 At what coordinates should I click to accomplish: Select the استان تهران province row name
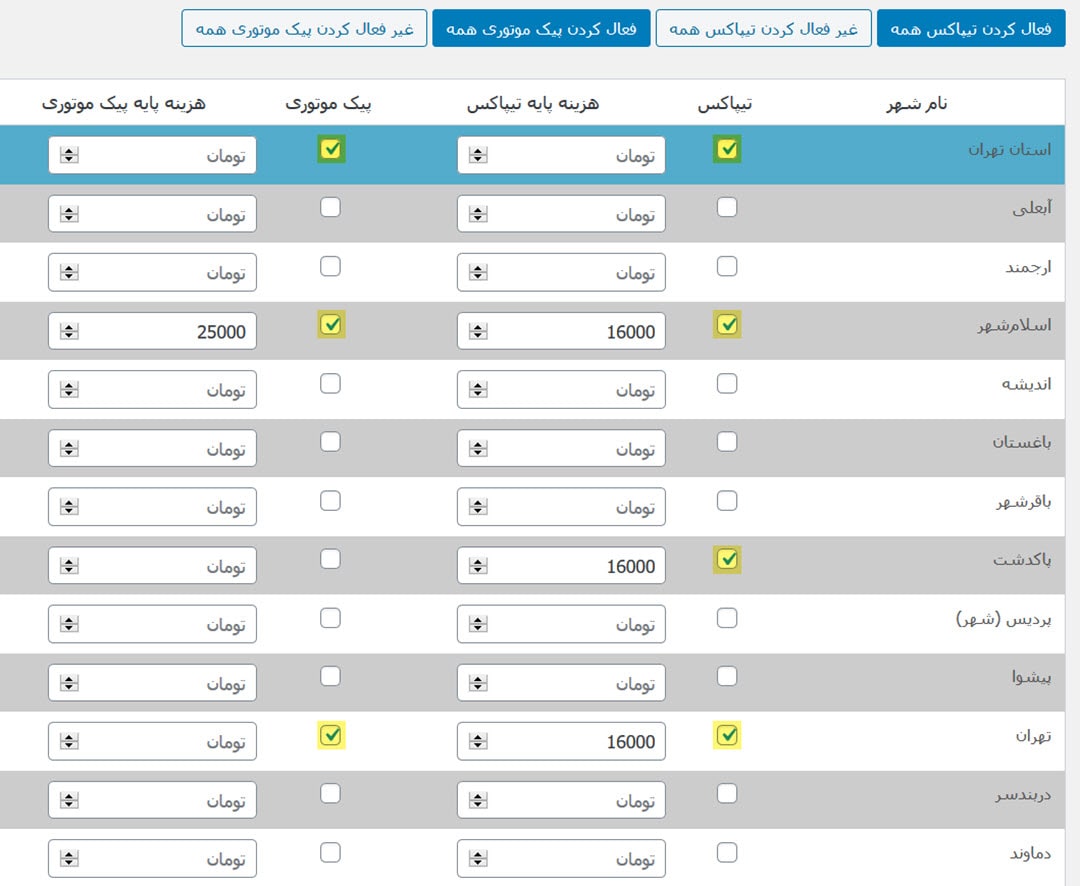coord(1009,150)
